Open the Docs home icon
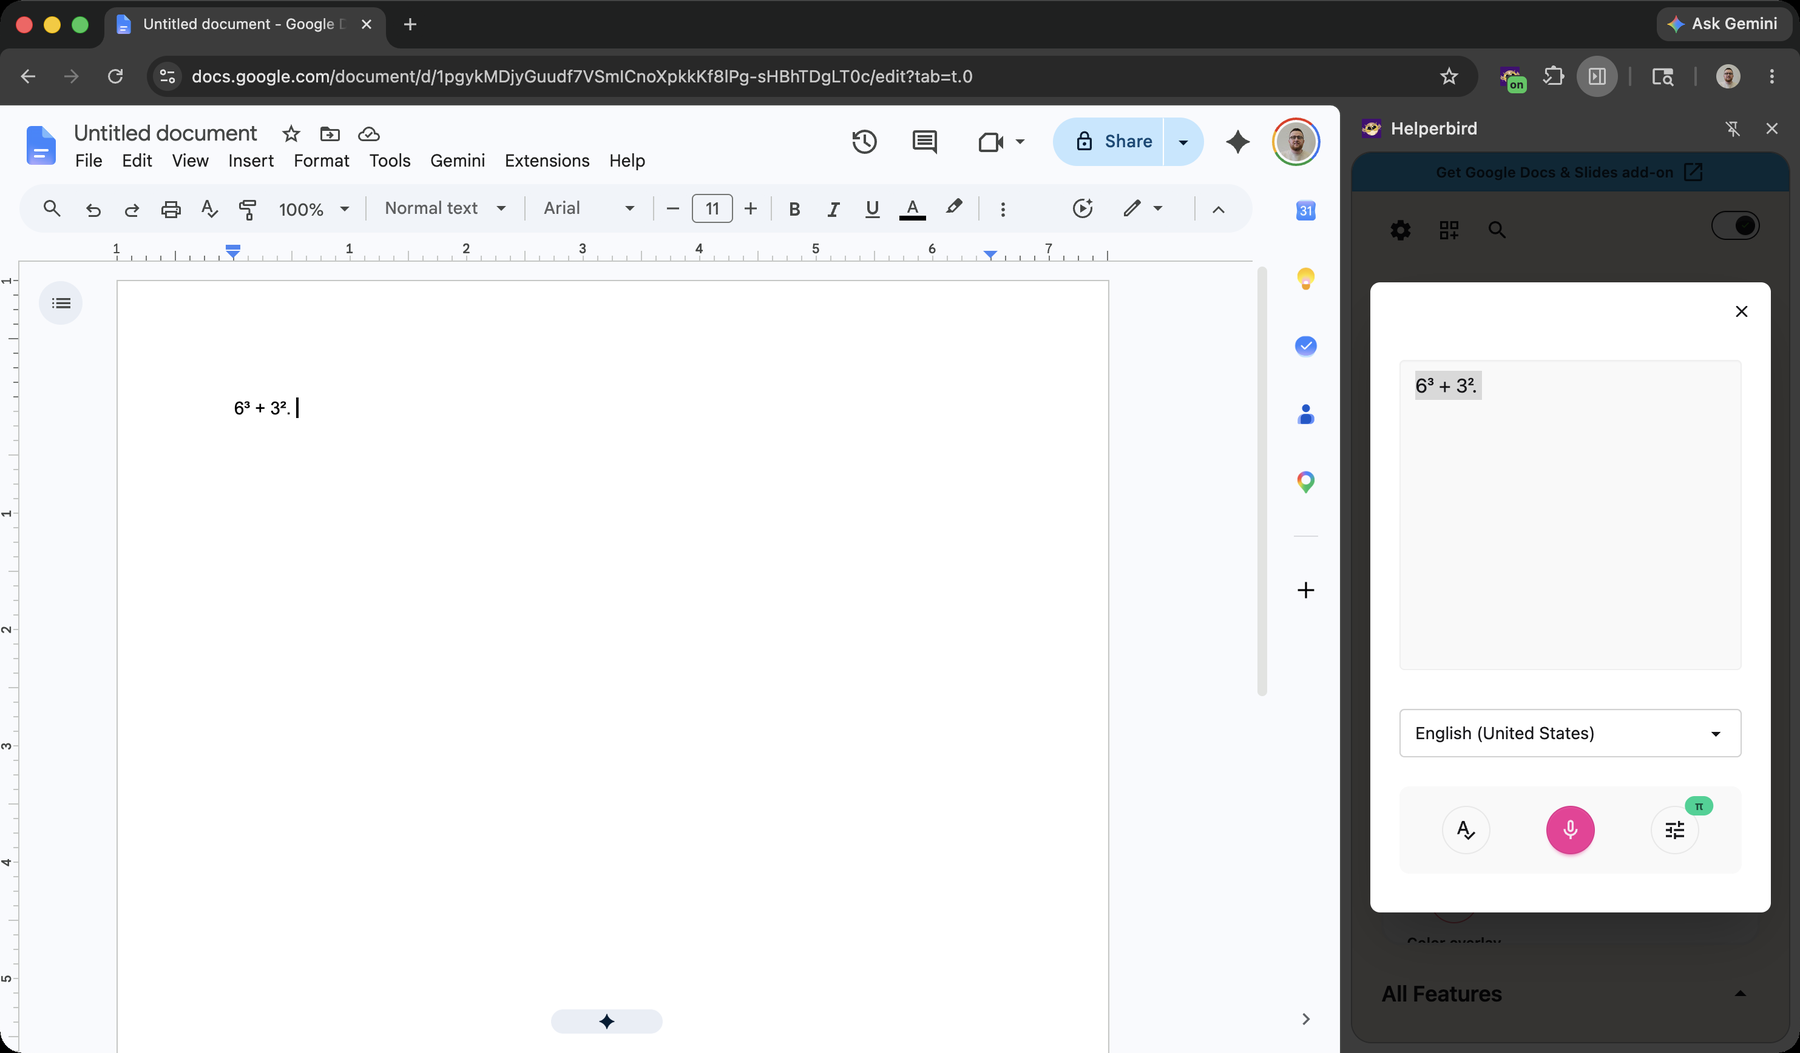 click(40, 145)
